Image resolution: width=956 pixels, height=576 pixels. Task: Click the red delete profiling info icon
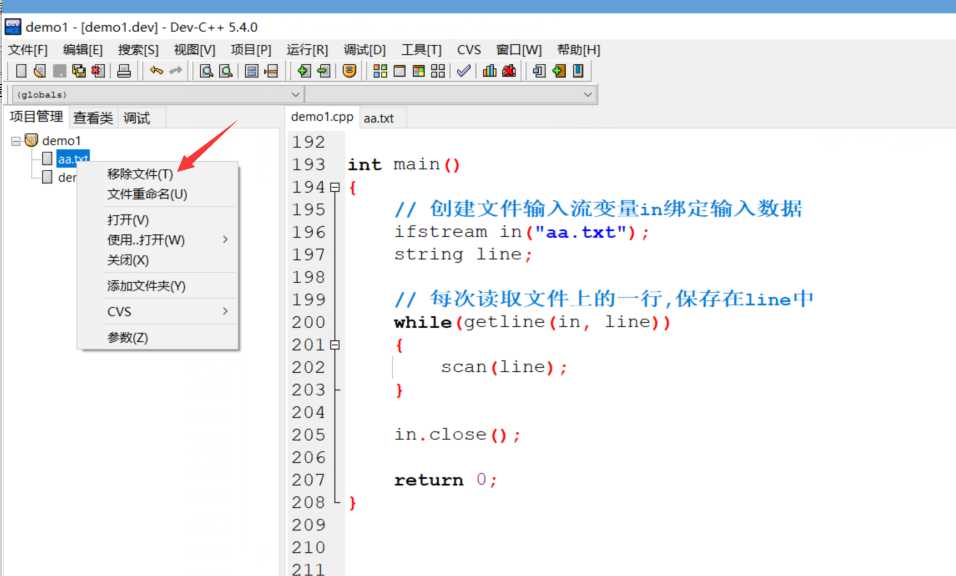(508, 71)
